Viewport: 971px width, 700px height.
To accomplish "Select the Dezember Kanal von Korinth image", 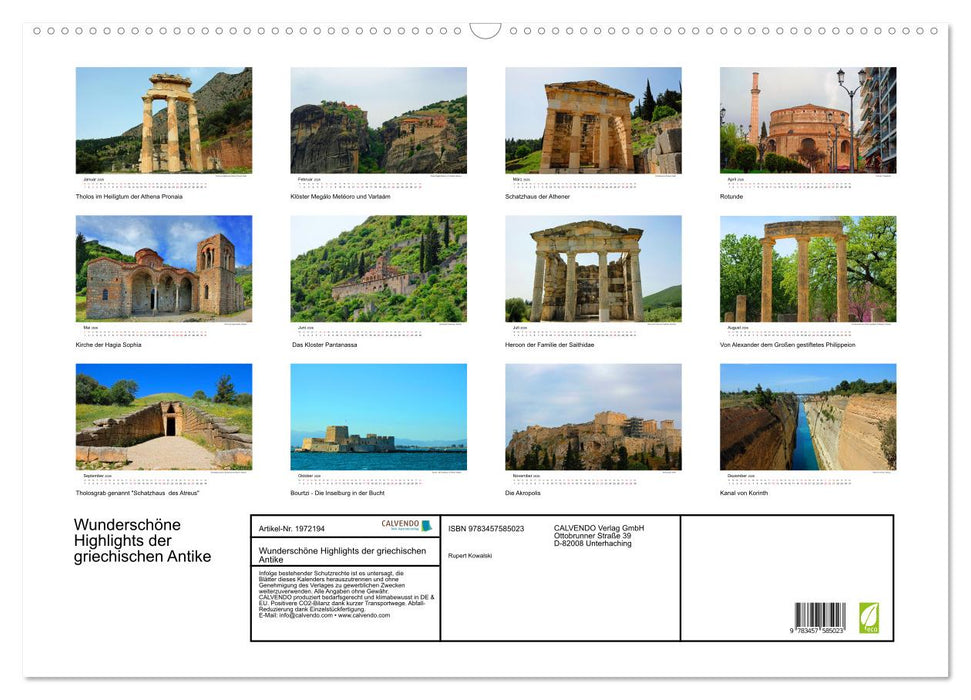I will (808, 417).
